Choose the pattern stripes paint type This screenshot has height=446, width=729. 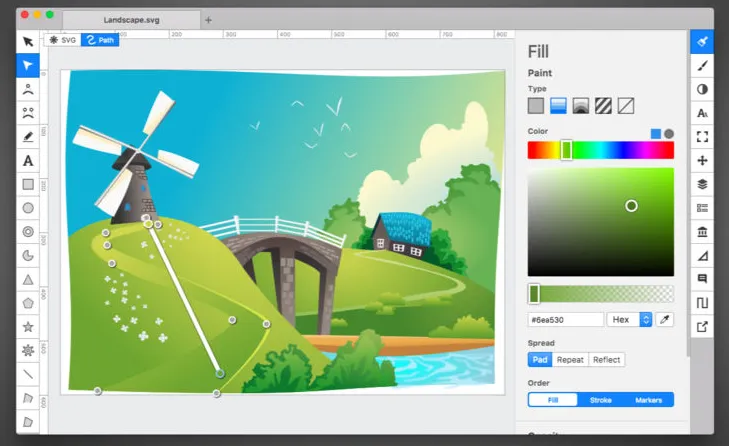pos(603,106)
